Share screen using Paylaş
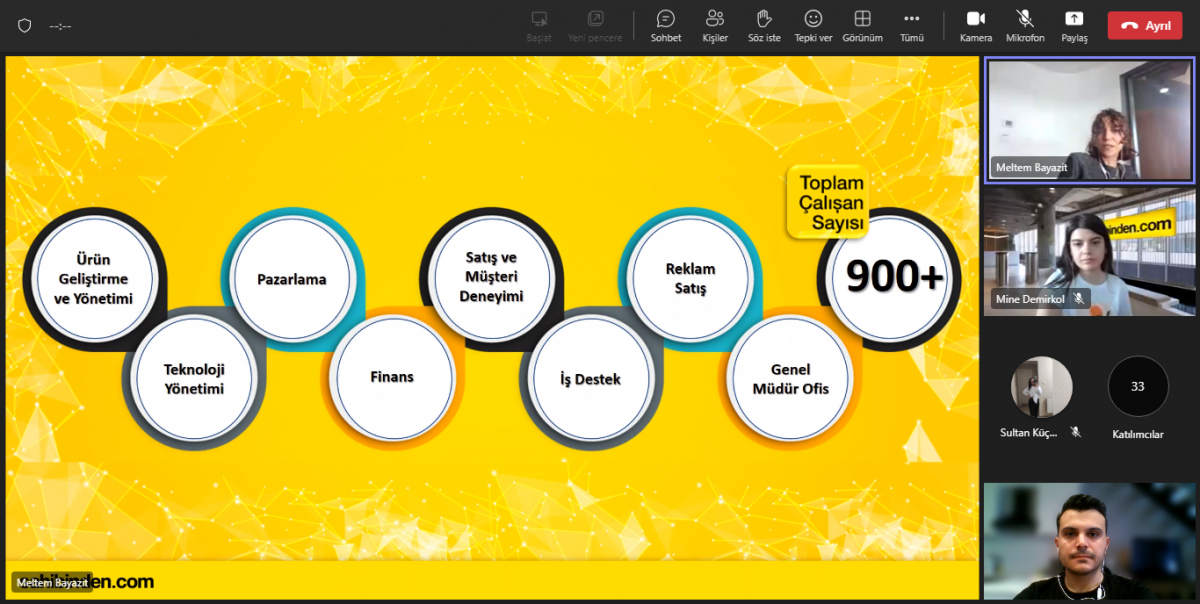 point(1074,26)
